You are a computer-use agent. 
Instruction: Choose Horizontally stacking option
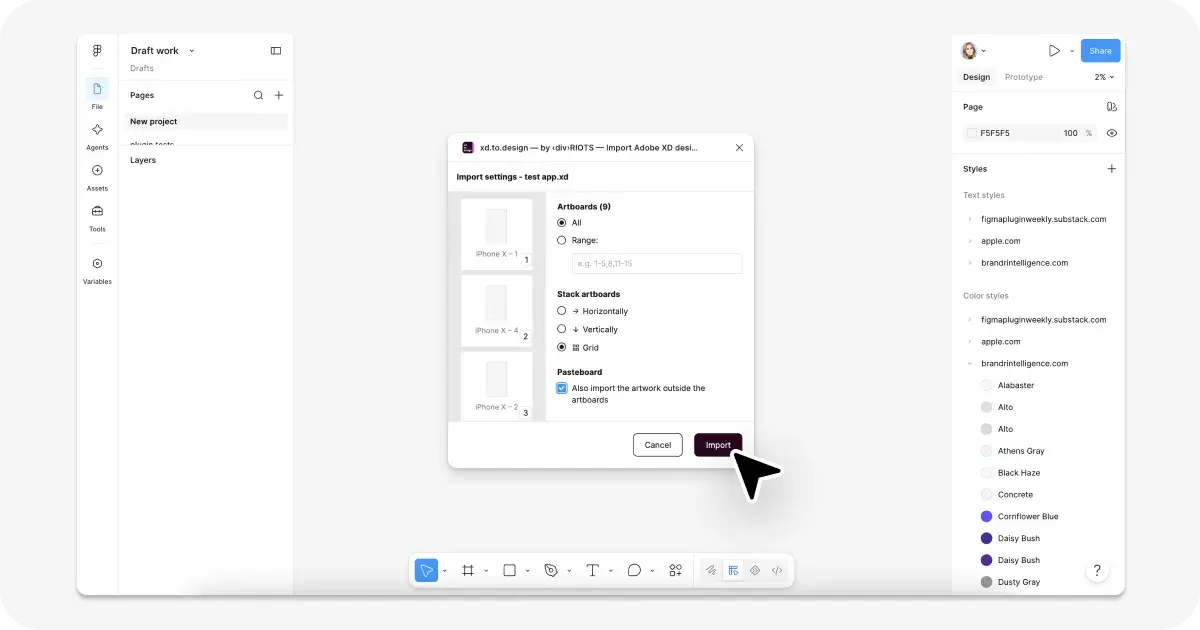coord(562,311)
